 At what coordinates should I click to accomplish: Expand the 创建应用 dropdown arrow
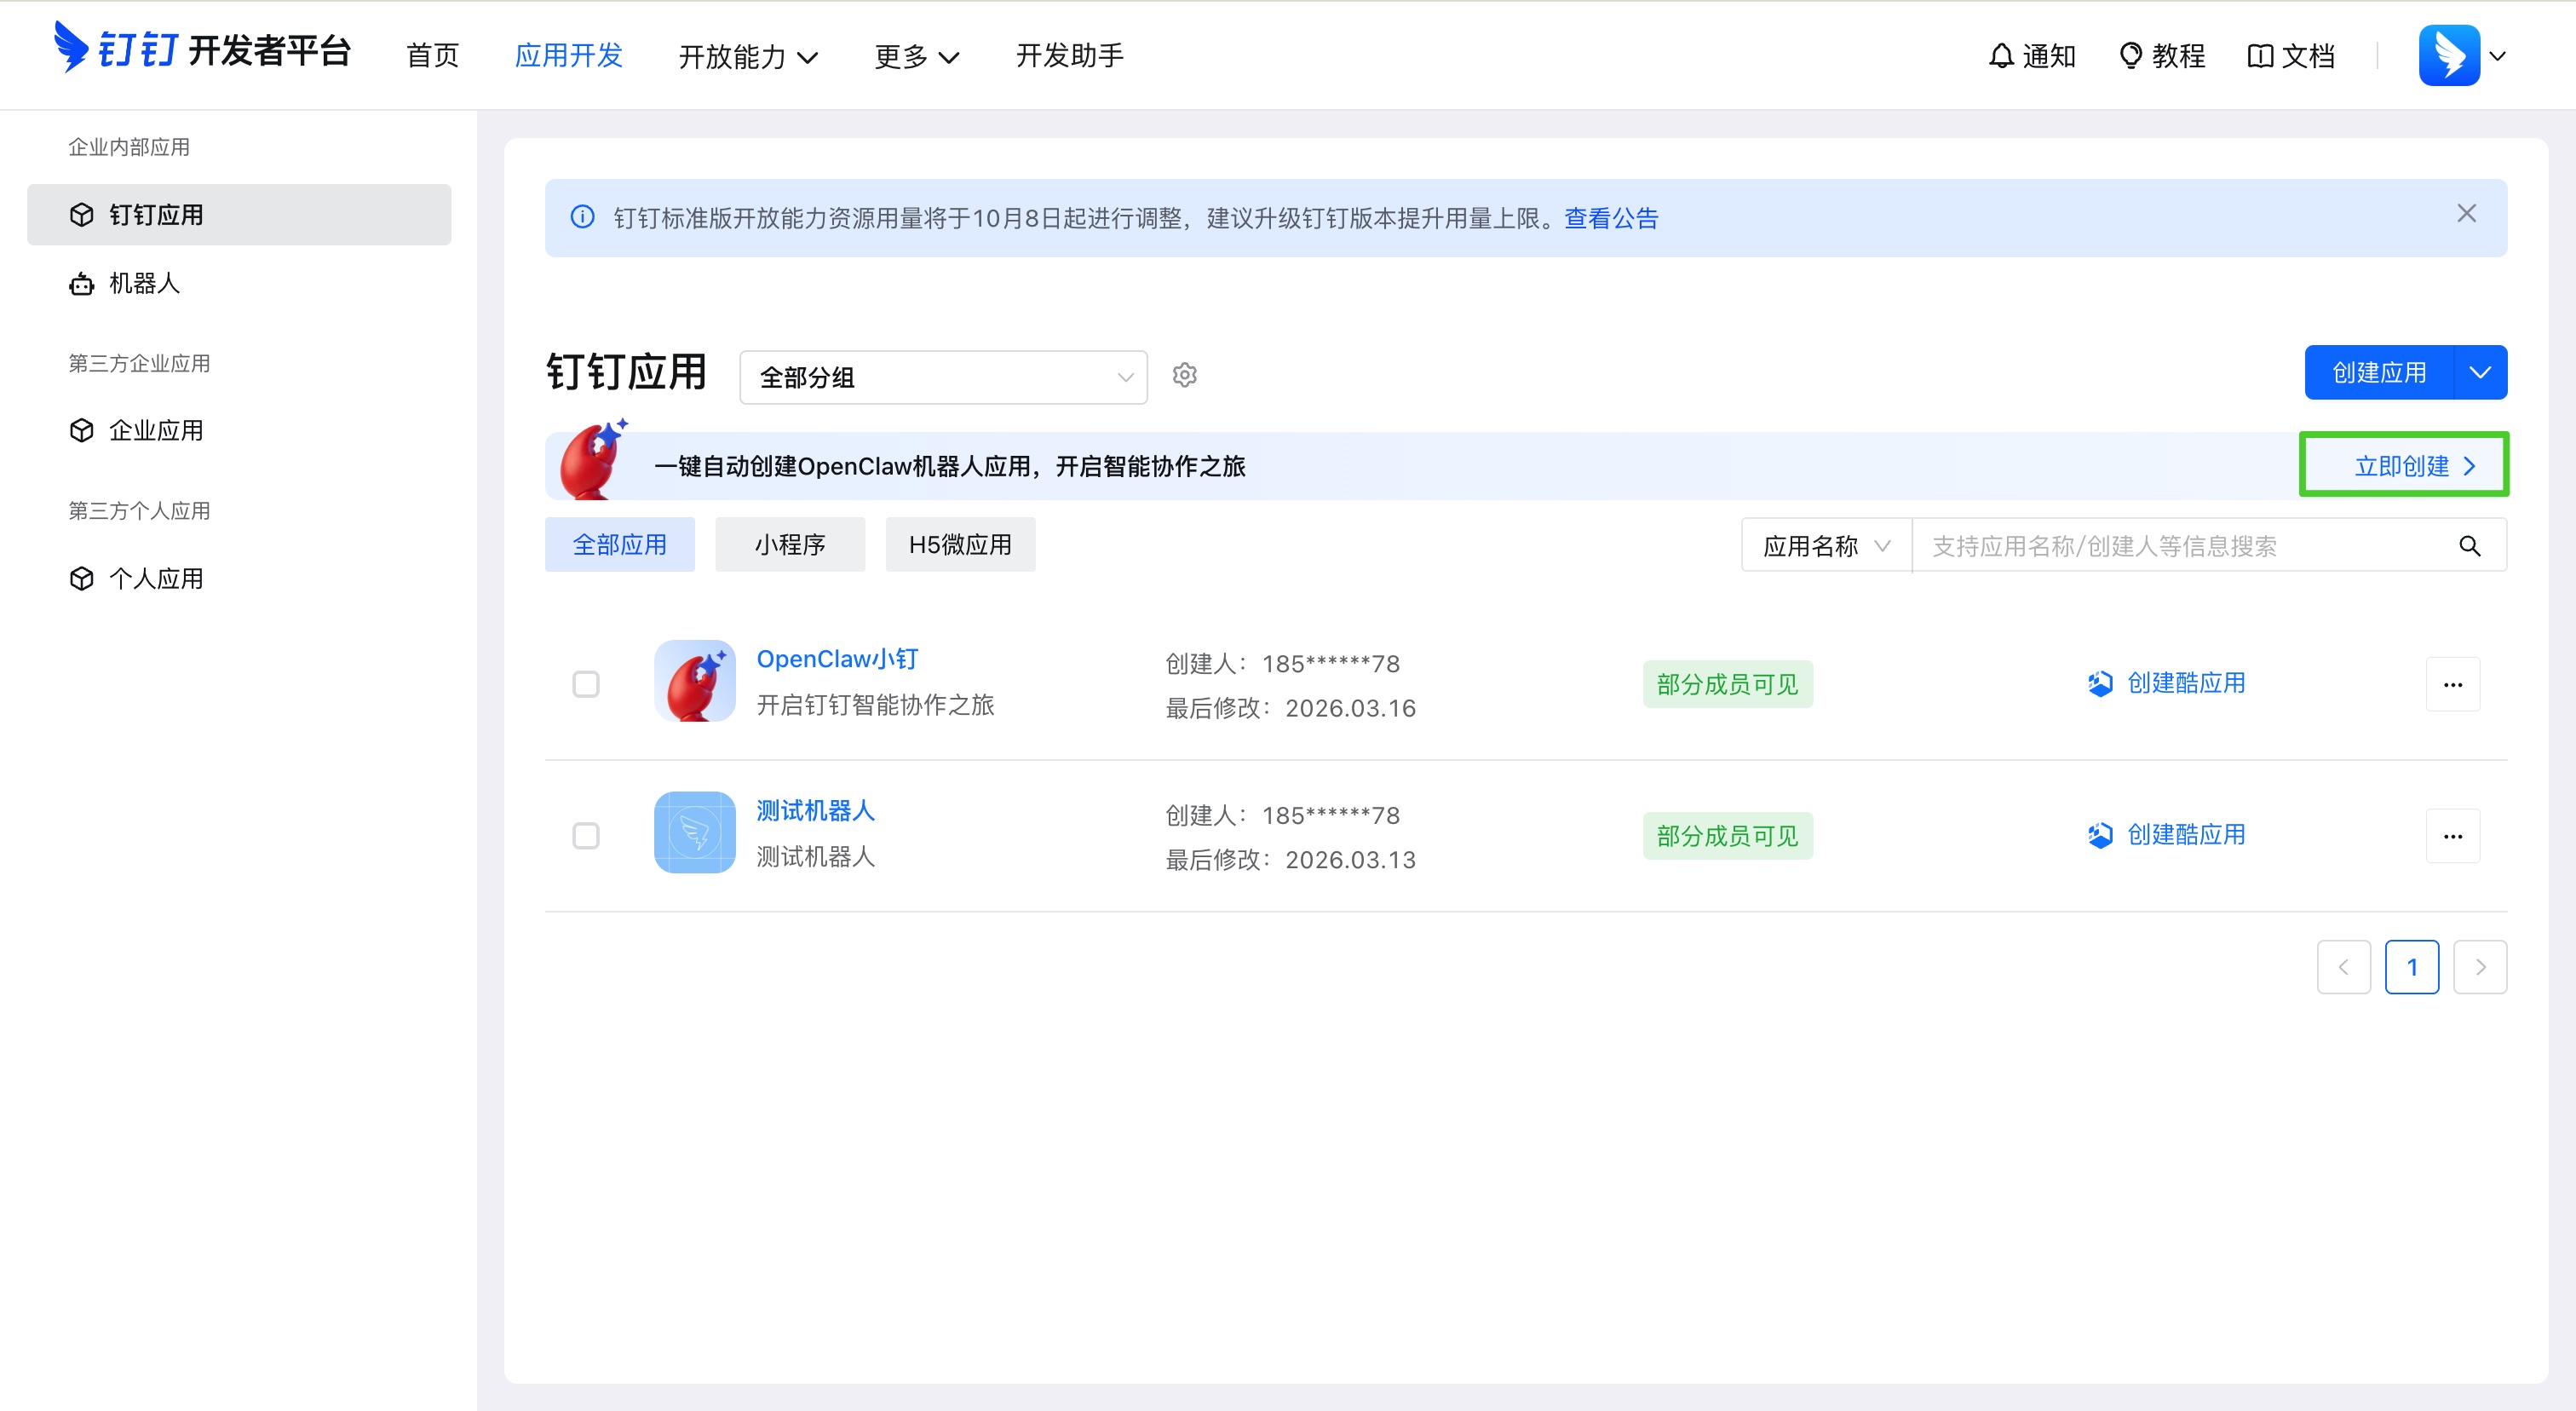2480,372
